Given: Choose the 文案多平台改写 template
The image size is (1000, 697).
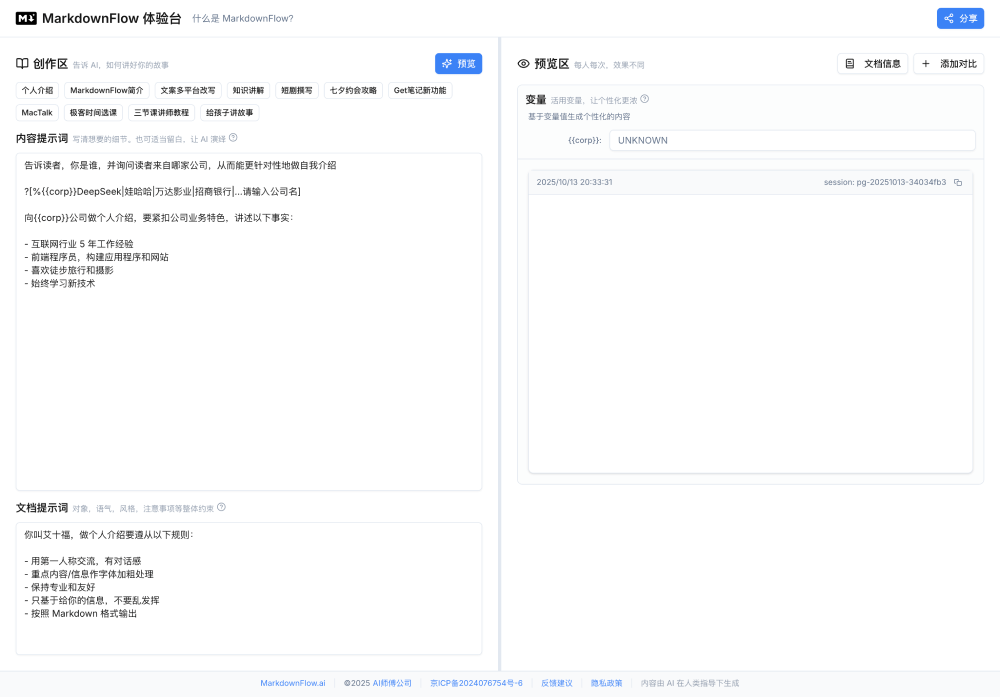Looking at the screenshot, I should (x=187, y=90).
